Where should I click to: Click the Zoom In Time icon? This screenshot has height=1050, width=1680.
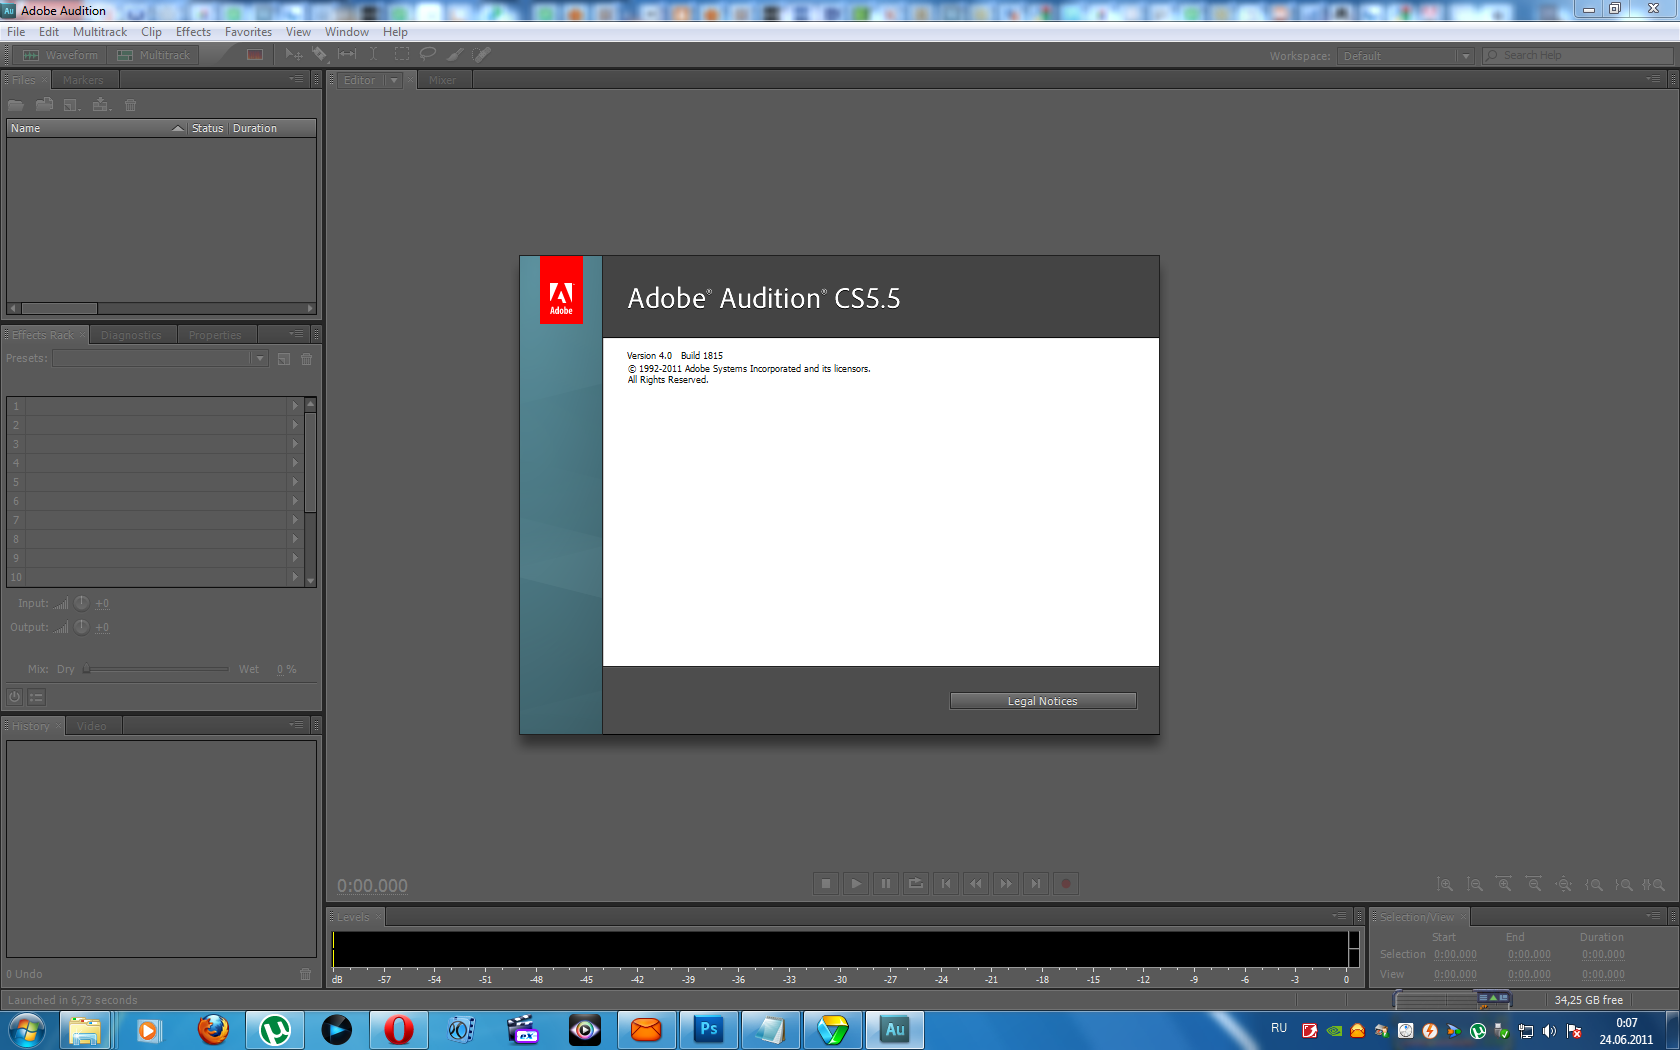click(1504, 885)
